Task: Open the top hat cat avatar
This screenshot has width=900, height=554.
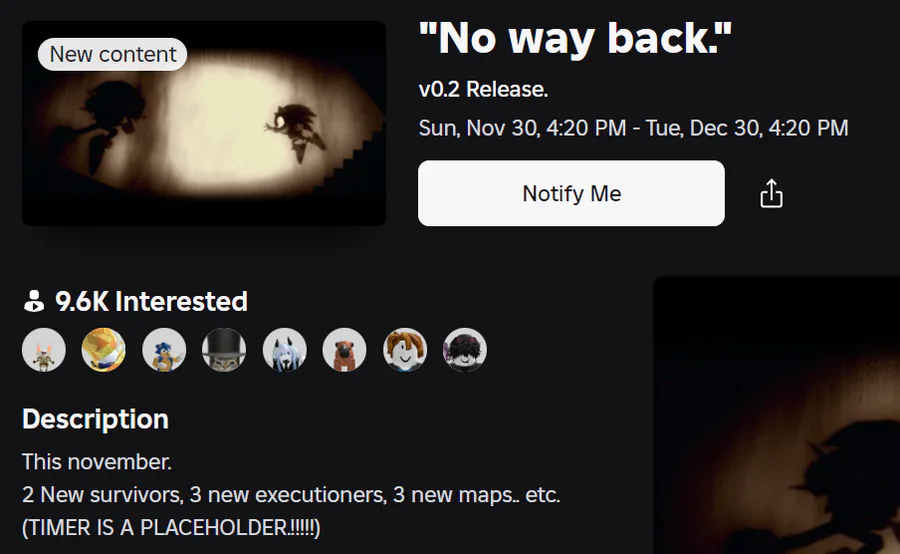Action: click(x=224, y=350)
